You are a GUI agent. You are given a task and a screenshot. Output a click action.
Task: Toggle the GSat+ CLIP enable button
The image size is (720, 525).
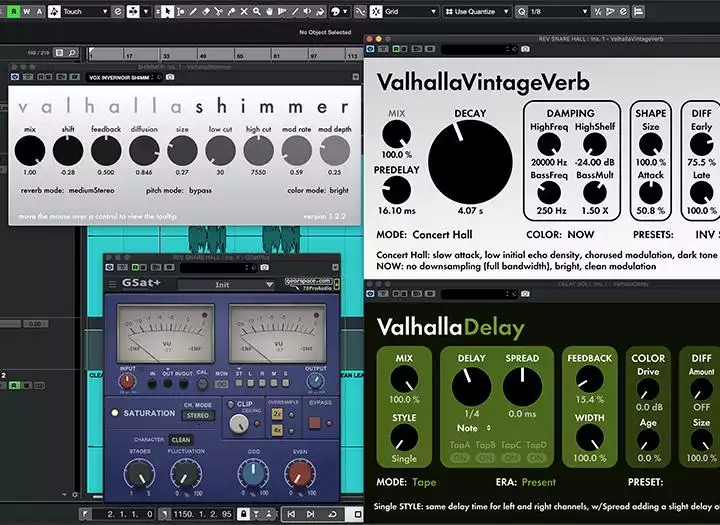[x=231, y=404]
